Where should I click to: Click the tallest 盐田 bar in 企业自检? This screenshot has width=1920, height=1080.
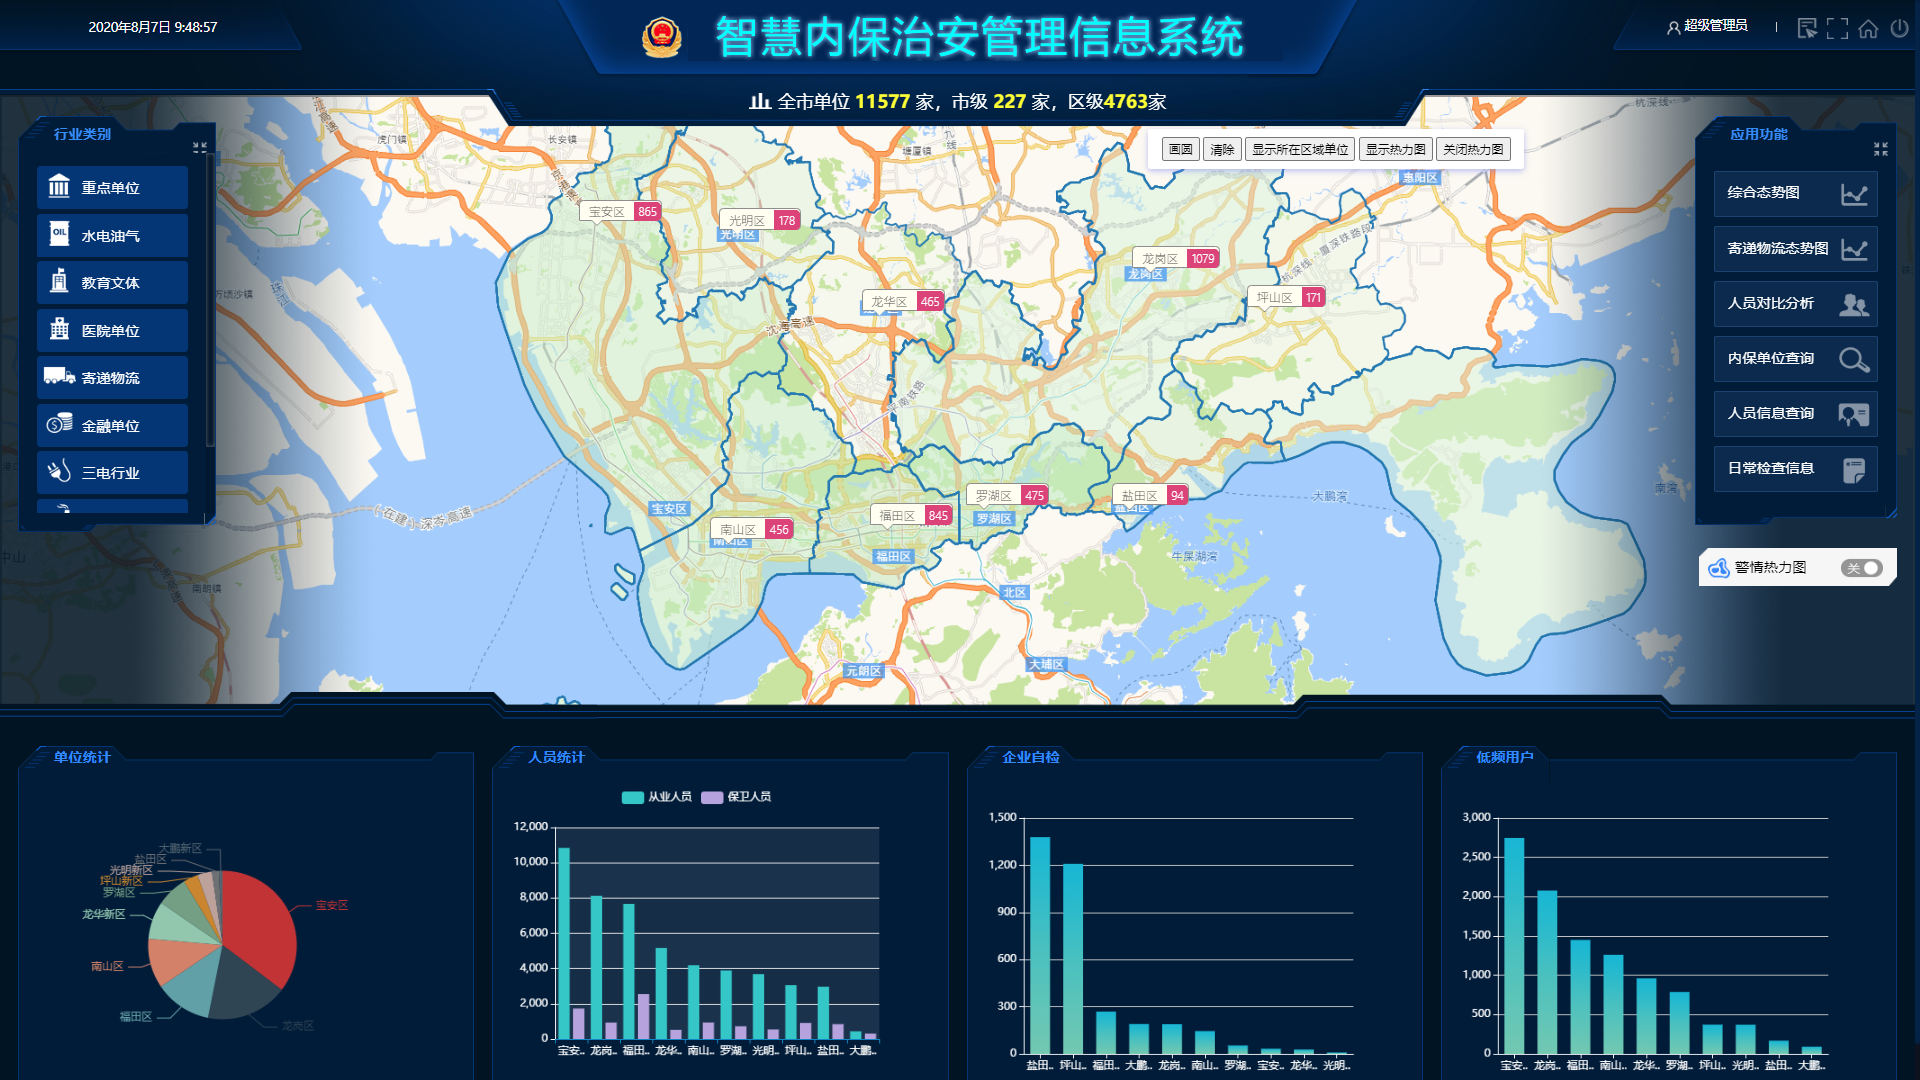[1040, 945]
